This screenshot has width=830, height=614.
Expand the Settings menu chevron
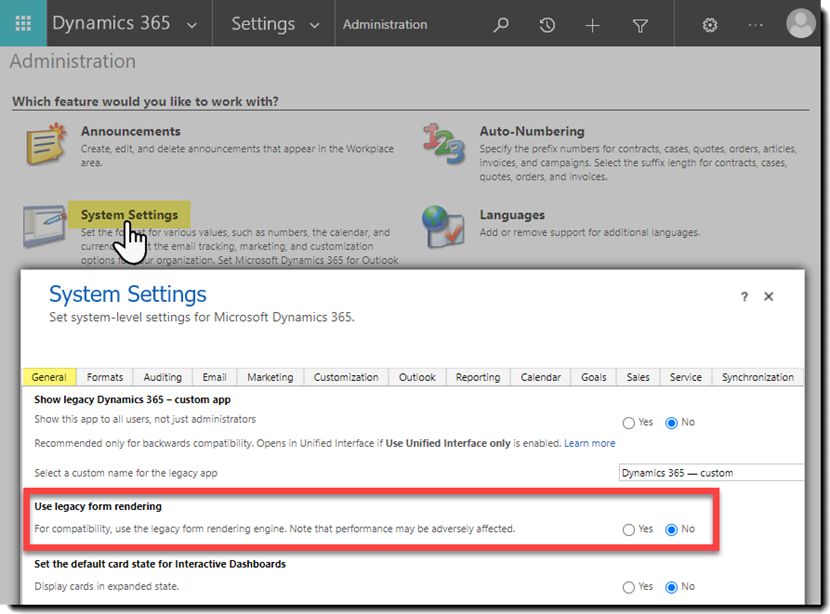coord(314,25)
